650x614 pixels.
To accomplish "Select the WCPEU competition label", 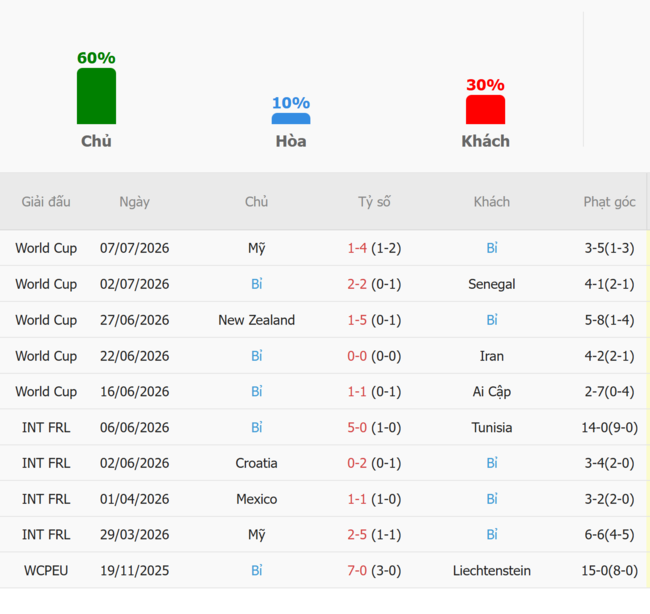I will (46, 570).
